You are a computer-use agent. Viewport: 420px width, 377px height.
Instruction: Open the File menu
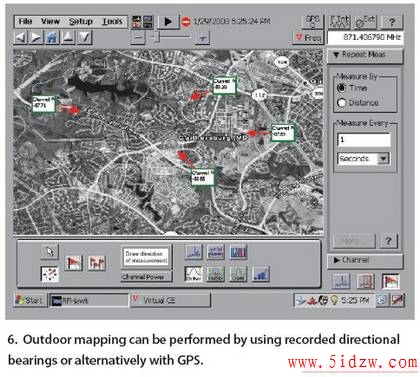(x=25, y=22)
